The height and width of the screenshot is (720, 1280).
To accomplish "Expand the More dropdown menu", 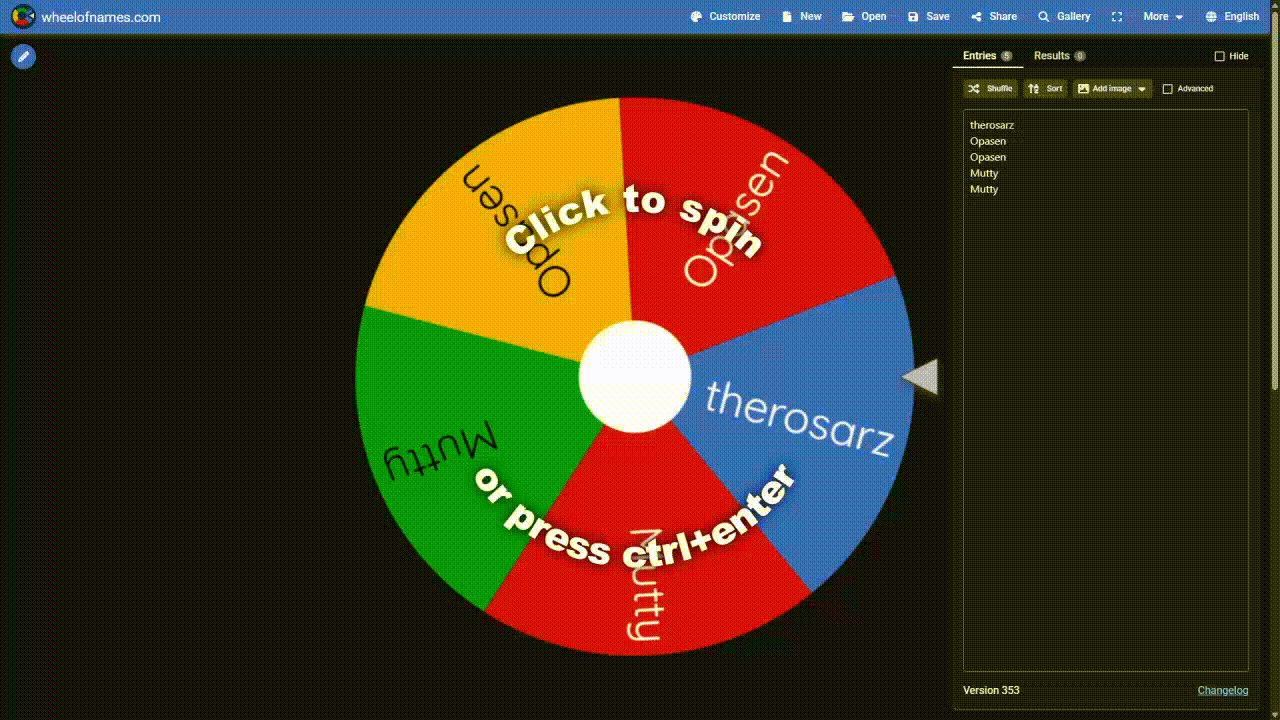I will tap(1163, 16).
